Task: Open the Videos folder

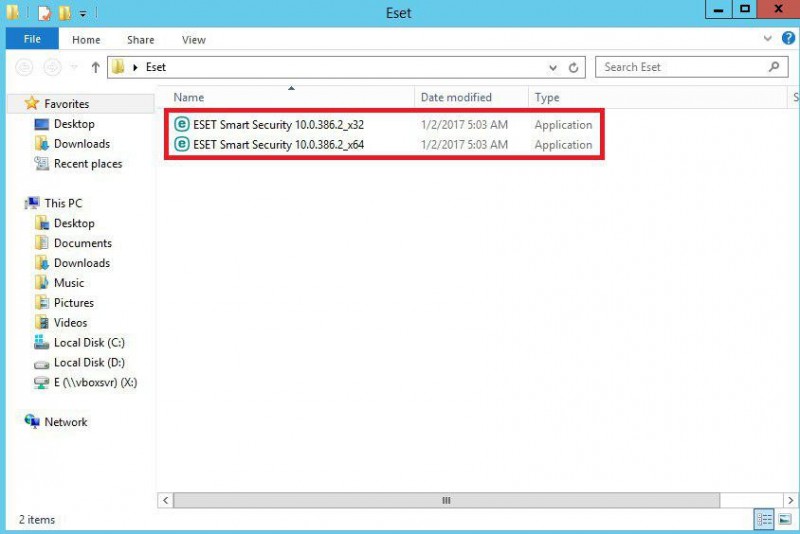Action: (70, 322)
